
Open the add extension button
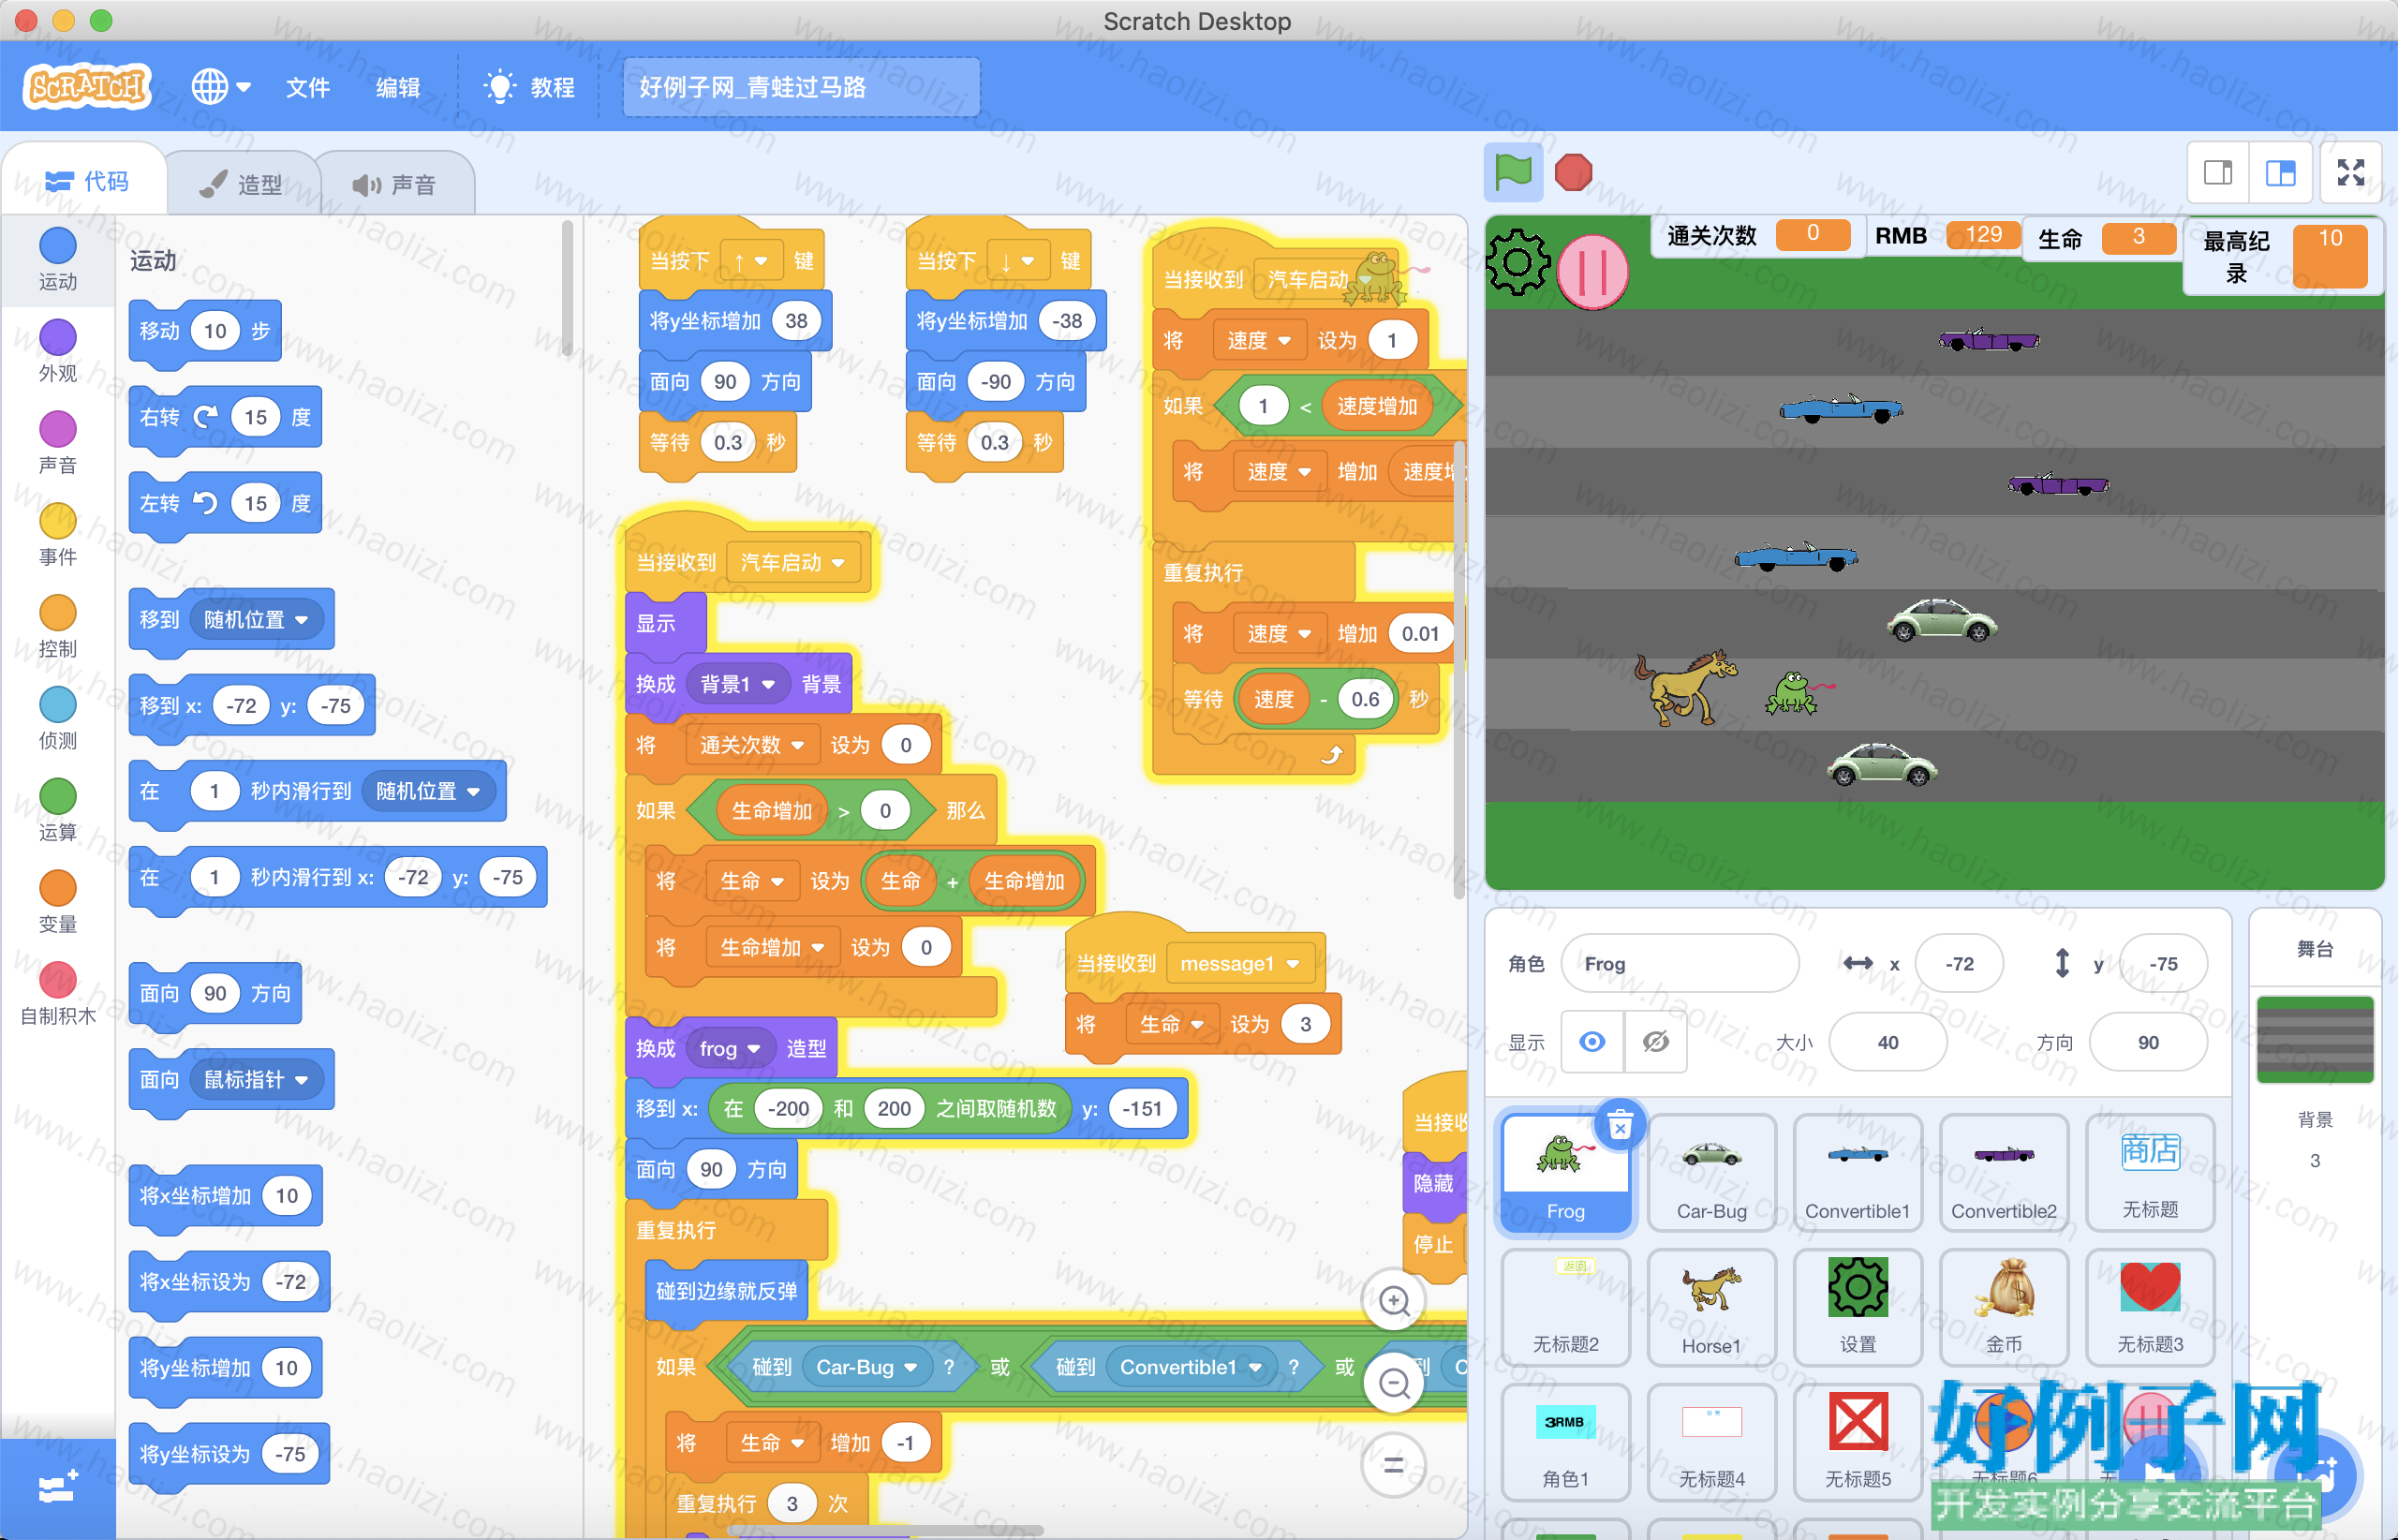[x=58, y=1489]
